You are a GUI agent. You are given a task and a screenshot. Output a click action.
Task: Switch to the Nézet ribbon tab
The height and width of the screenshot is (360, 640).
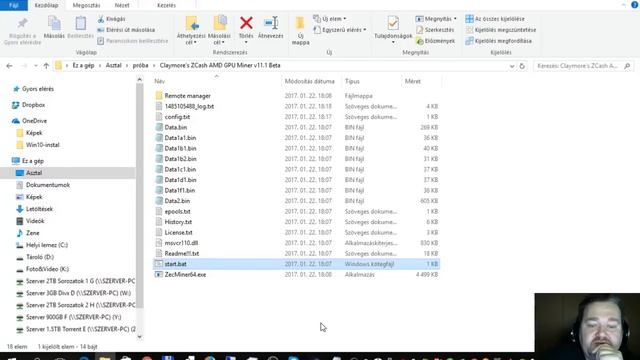click(x=122, y=5)
